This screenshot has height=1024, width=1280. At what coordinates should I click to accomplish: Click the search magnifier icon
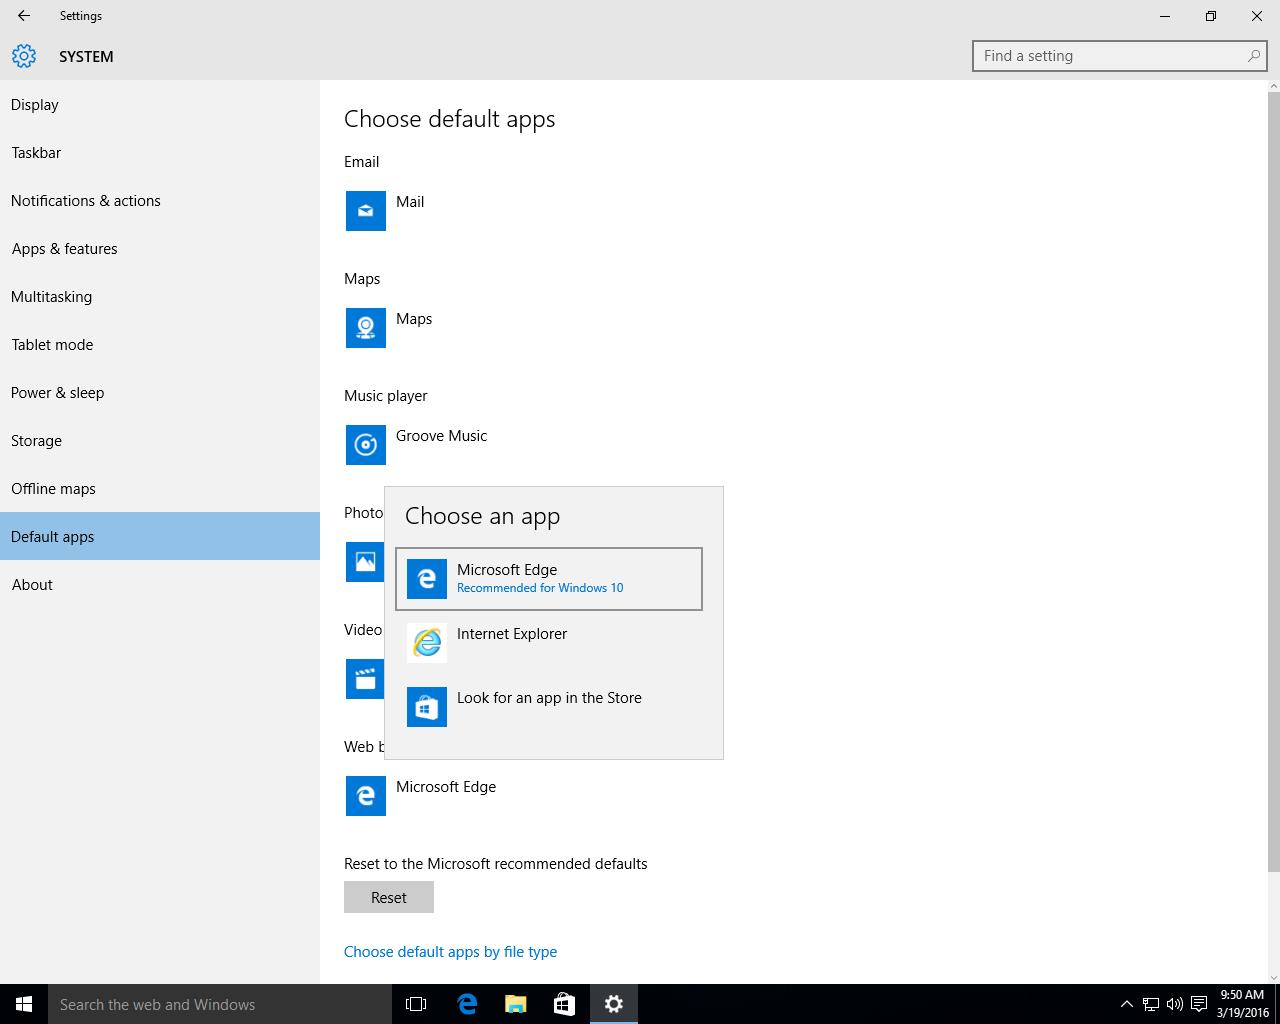[x=1253, y=56]
